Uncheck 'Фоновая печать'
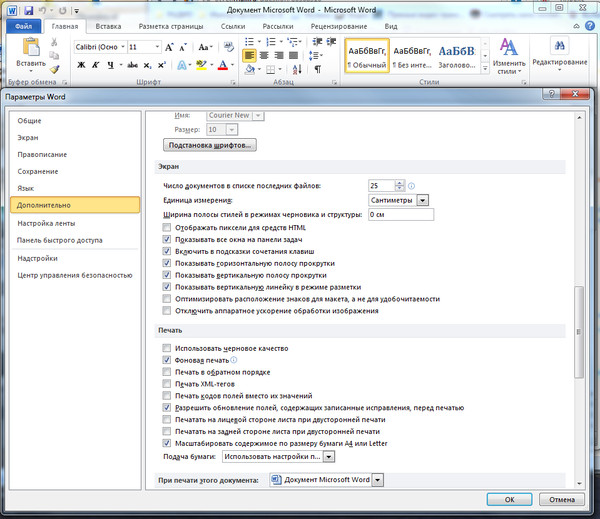600x519 pixels. (166, 360)
